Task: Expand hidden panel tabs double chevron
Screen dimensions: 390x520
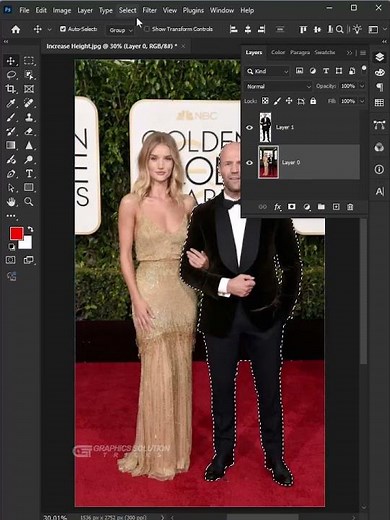Action: [x=349, y=53]
